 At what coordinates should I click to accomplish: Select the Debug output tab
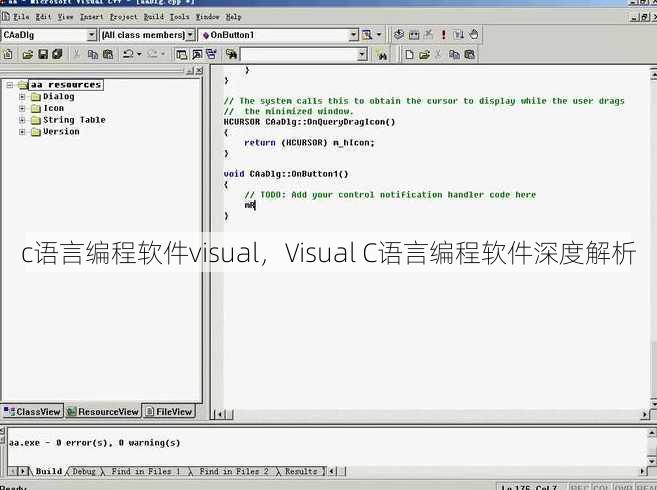84,471
